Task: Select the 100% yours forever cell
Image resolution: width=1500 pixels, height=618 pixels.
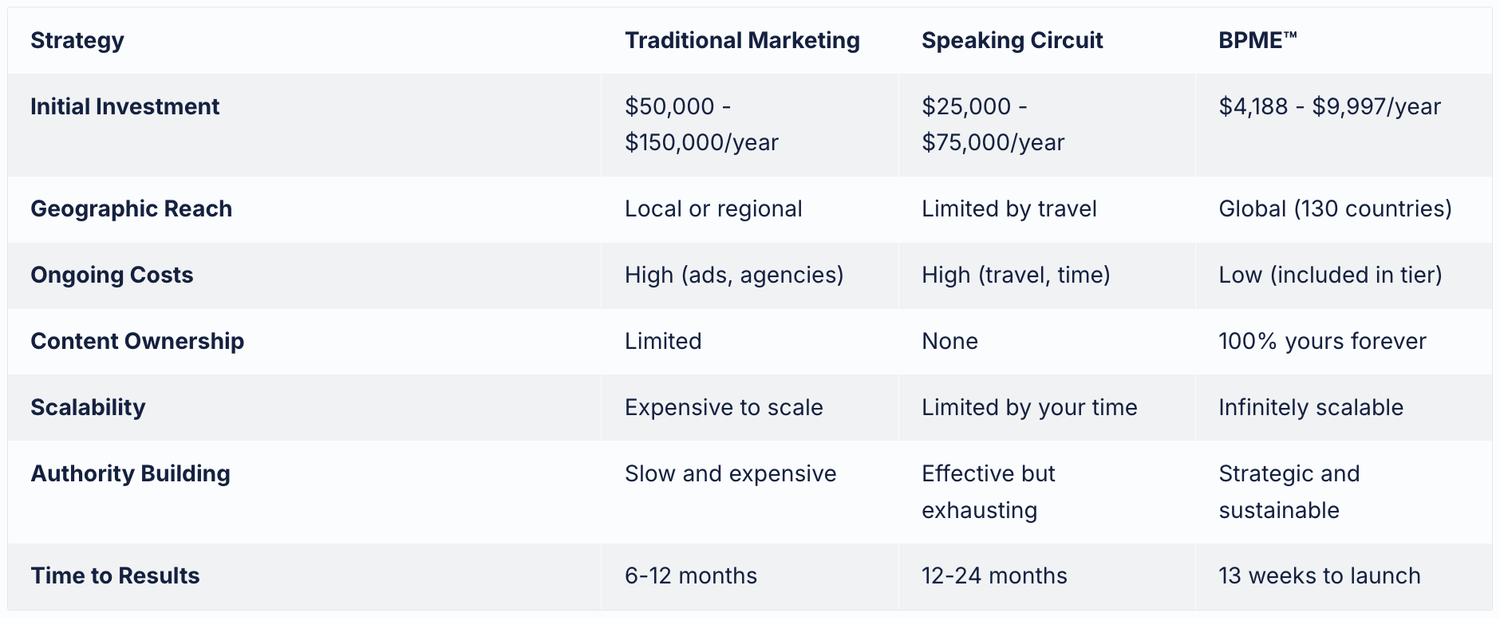Action: [1322, 341]
